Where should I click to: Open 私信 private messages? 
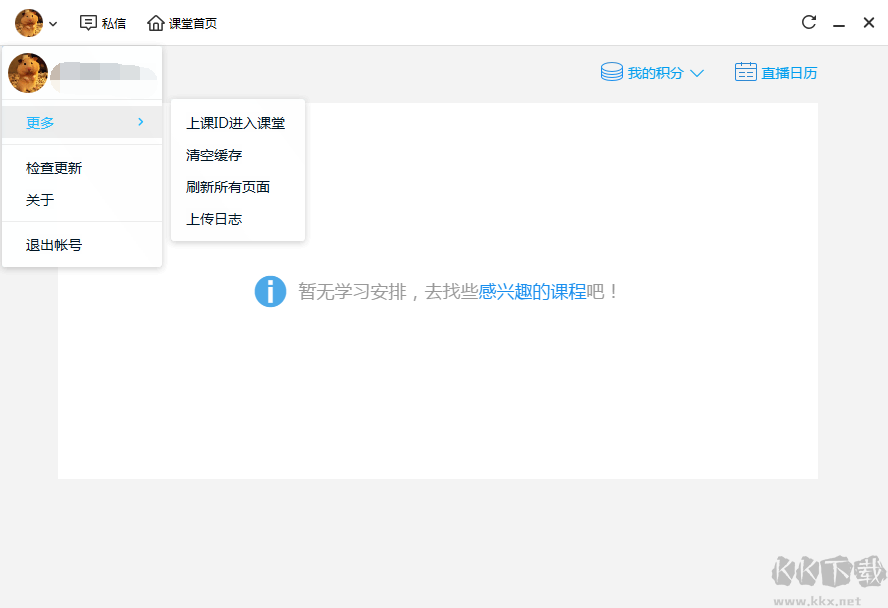tap(103, 22)
